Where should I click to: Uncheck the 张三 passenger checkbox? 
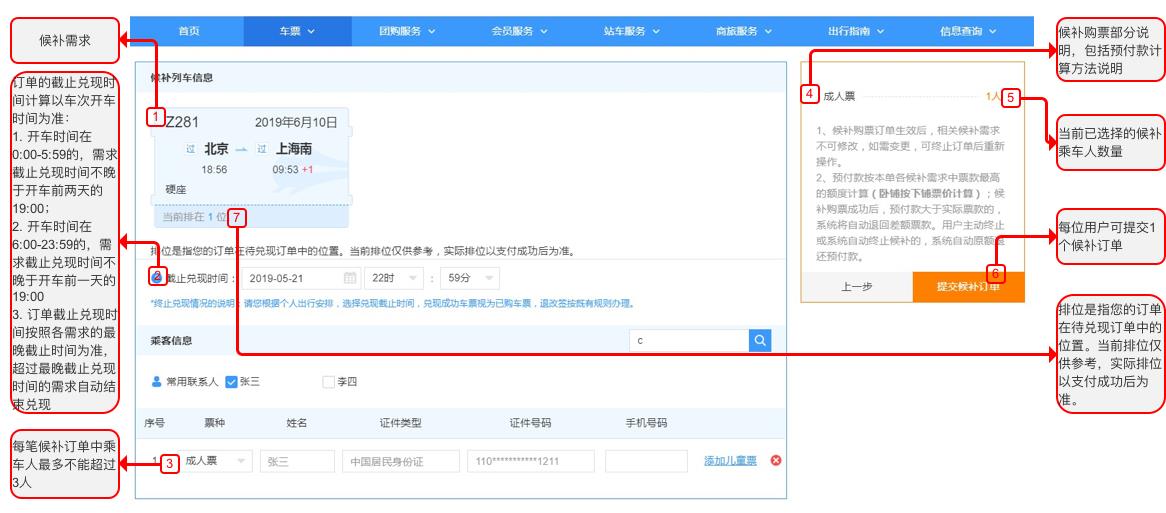click(231, 382)
